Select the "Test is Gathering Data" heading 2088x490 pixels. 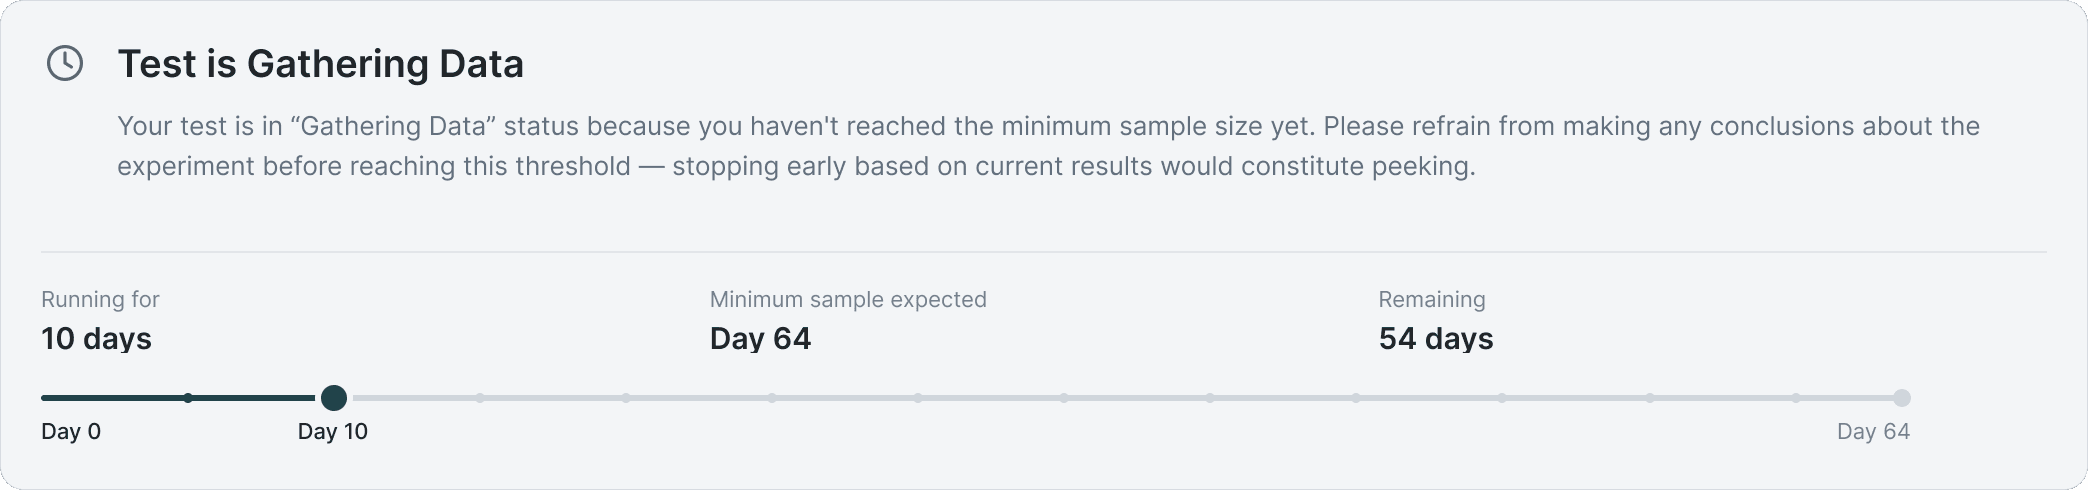[x=320, y=64]
